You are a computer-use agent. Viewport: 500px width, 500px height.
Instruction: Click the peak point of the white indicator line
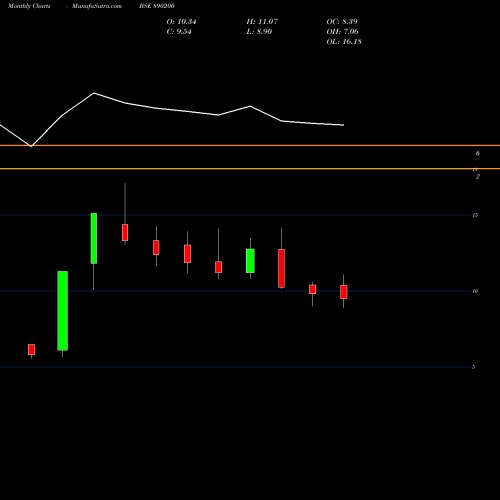pyautogui.click(x=94, y=93)
